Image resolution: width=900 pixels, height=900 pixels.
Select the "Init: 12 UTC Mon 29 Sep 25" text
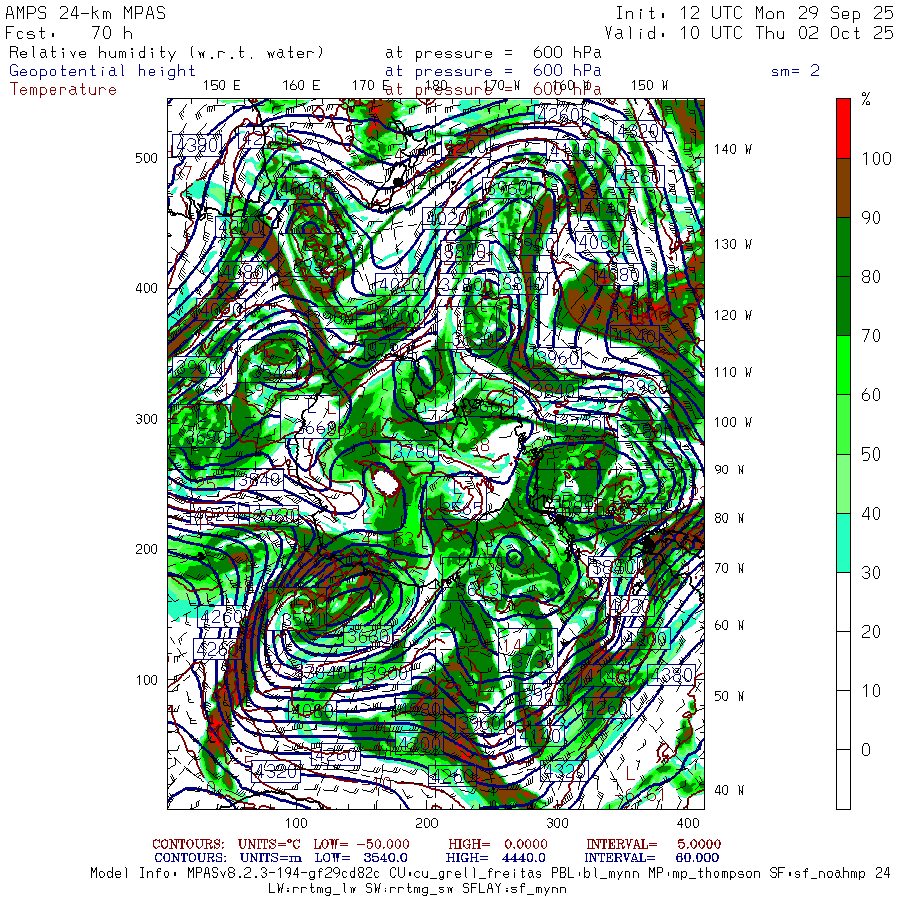pyautogui.click(x=754, y=13)
